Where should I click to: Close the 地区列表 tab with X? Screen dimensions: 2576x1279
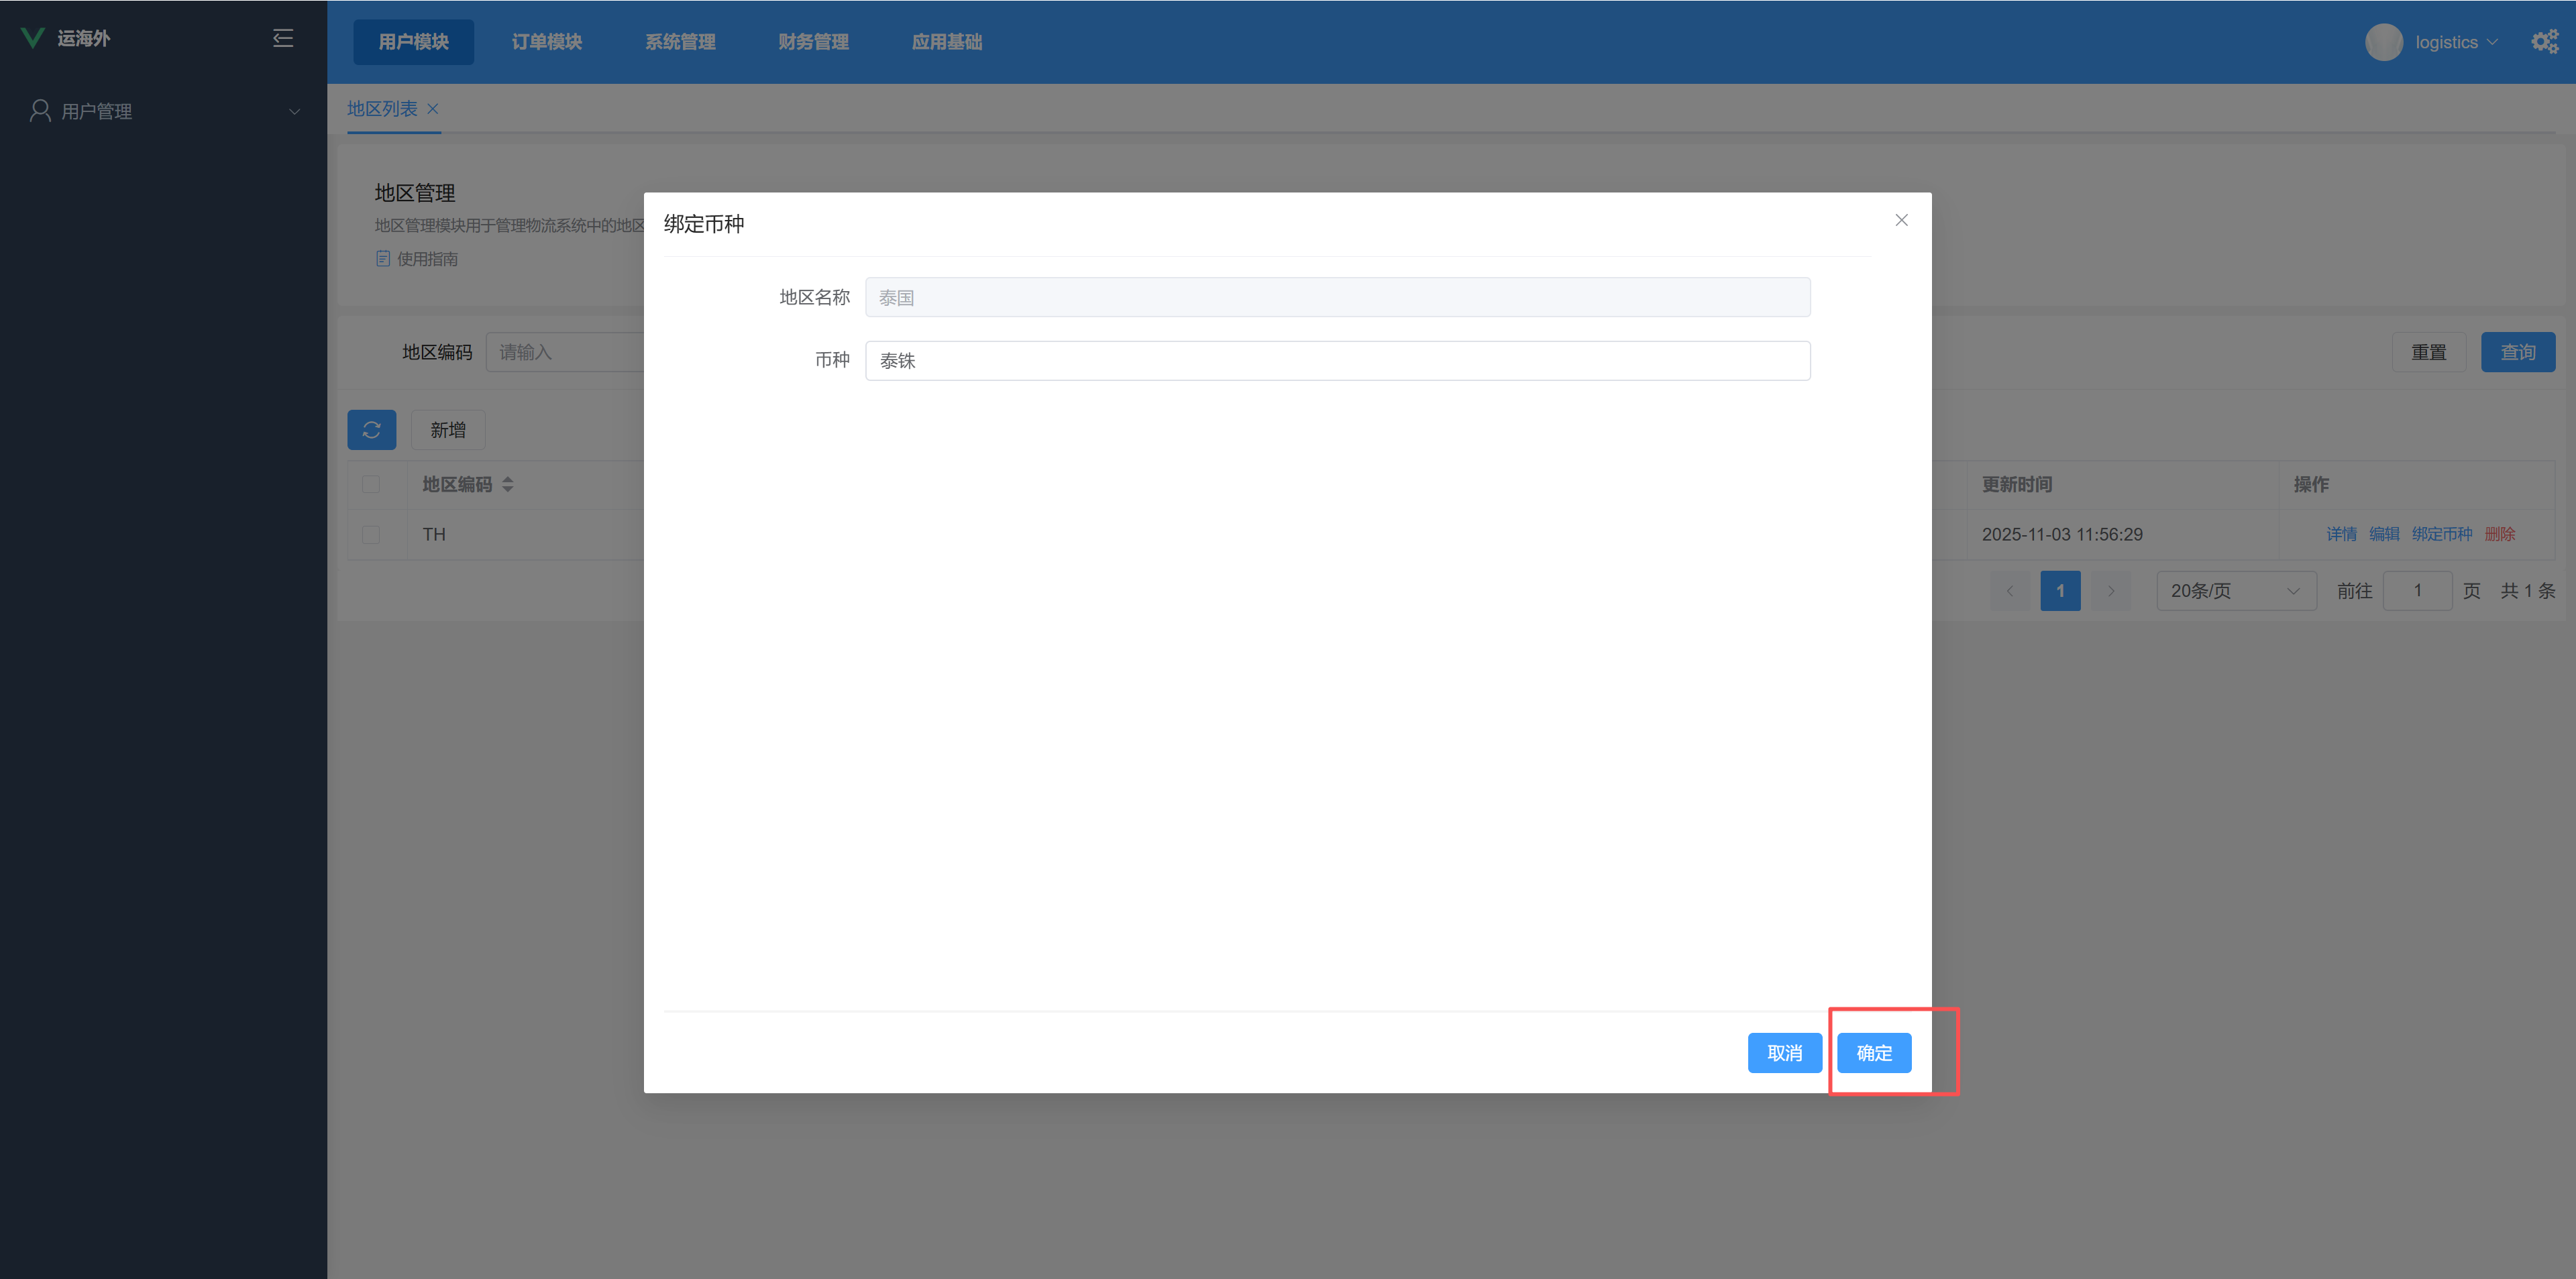[x=433, y=109]
